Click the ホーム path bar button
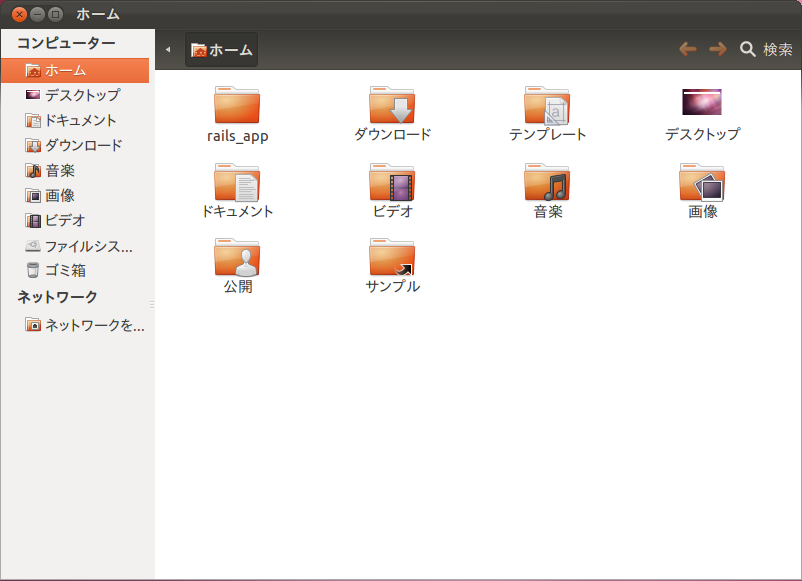The image size is (802, 581). (x=221, y=50)
